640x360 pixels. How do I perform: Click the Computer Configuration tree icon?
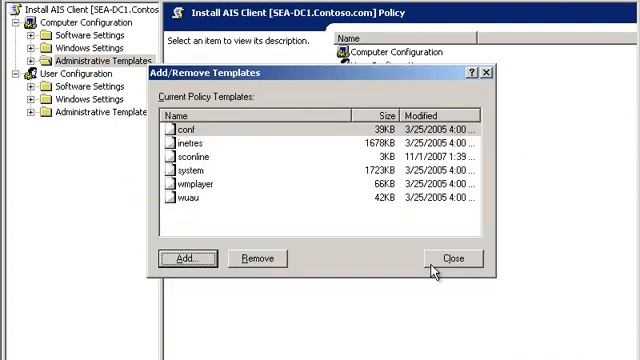click(31, 22)
